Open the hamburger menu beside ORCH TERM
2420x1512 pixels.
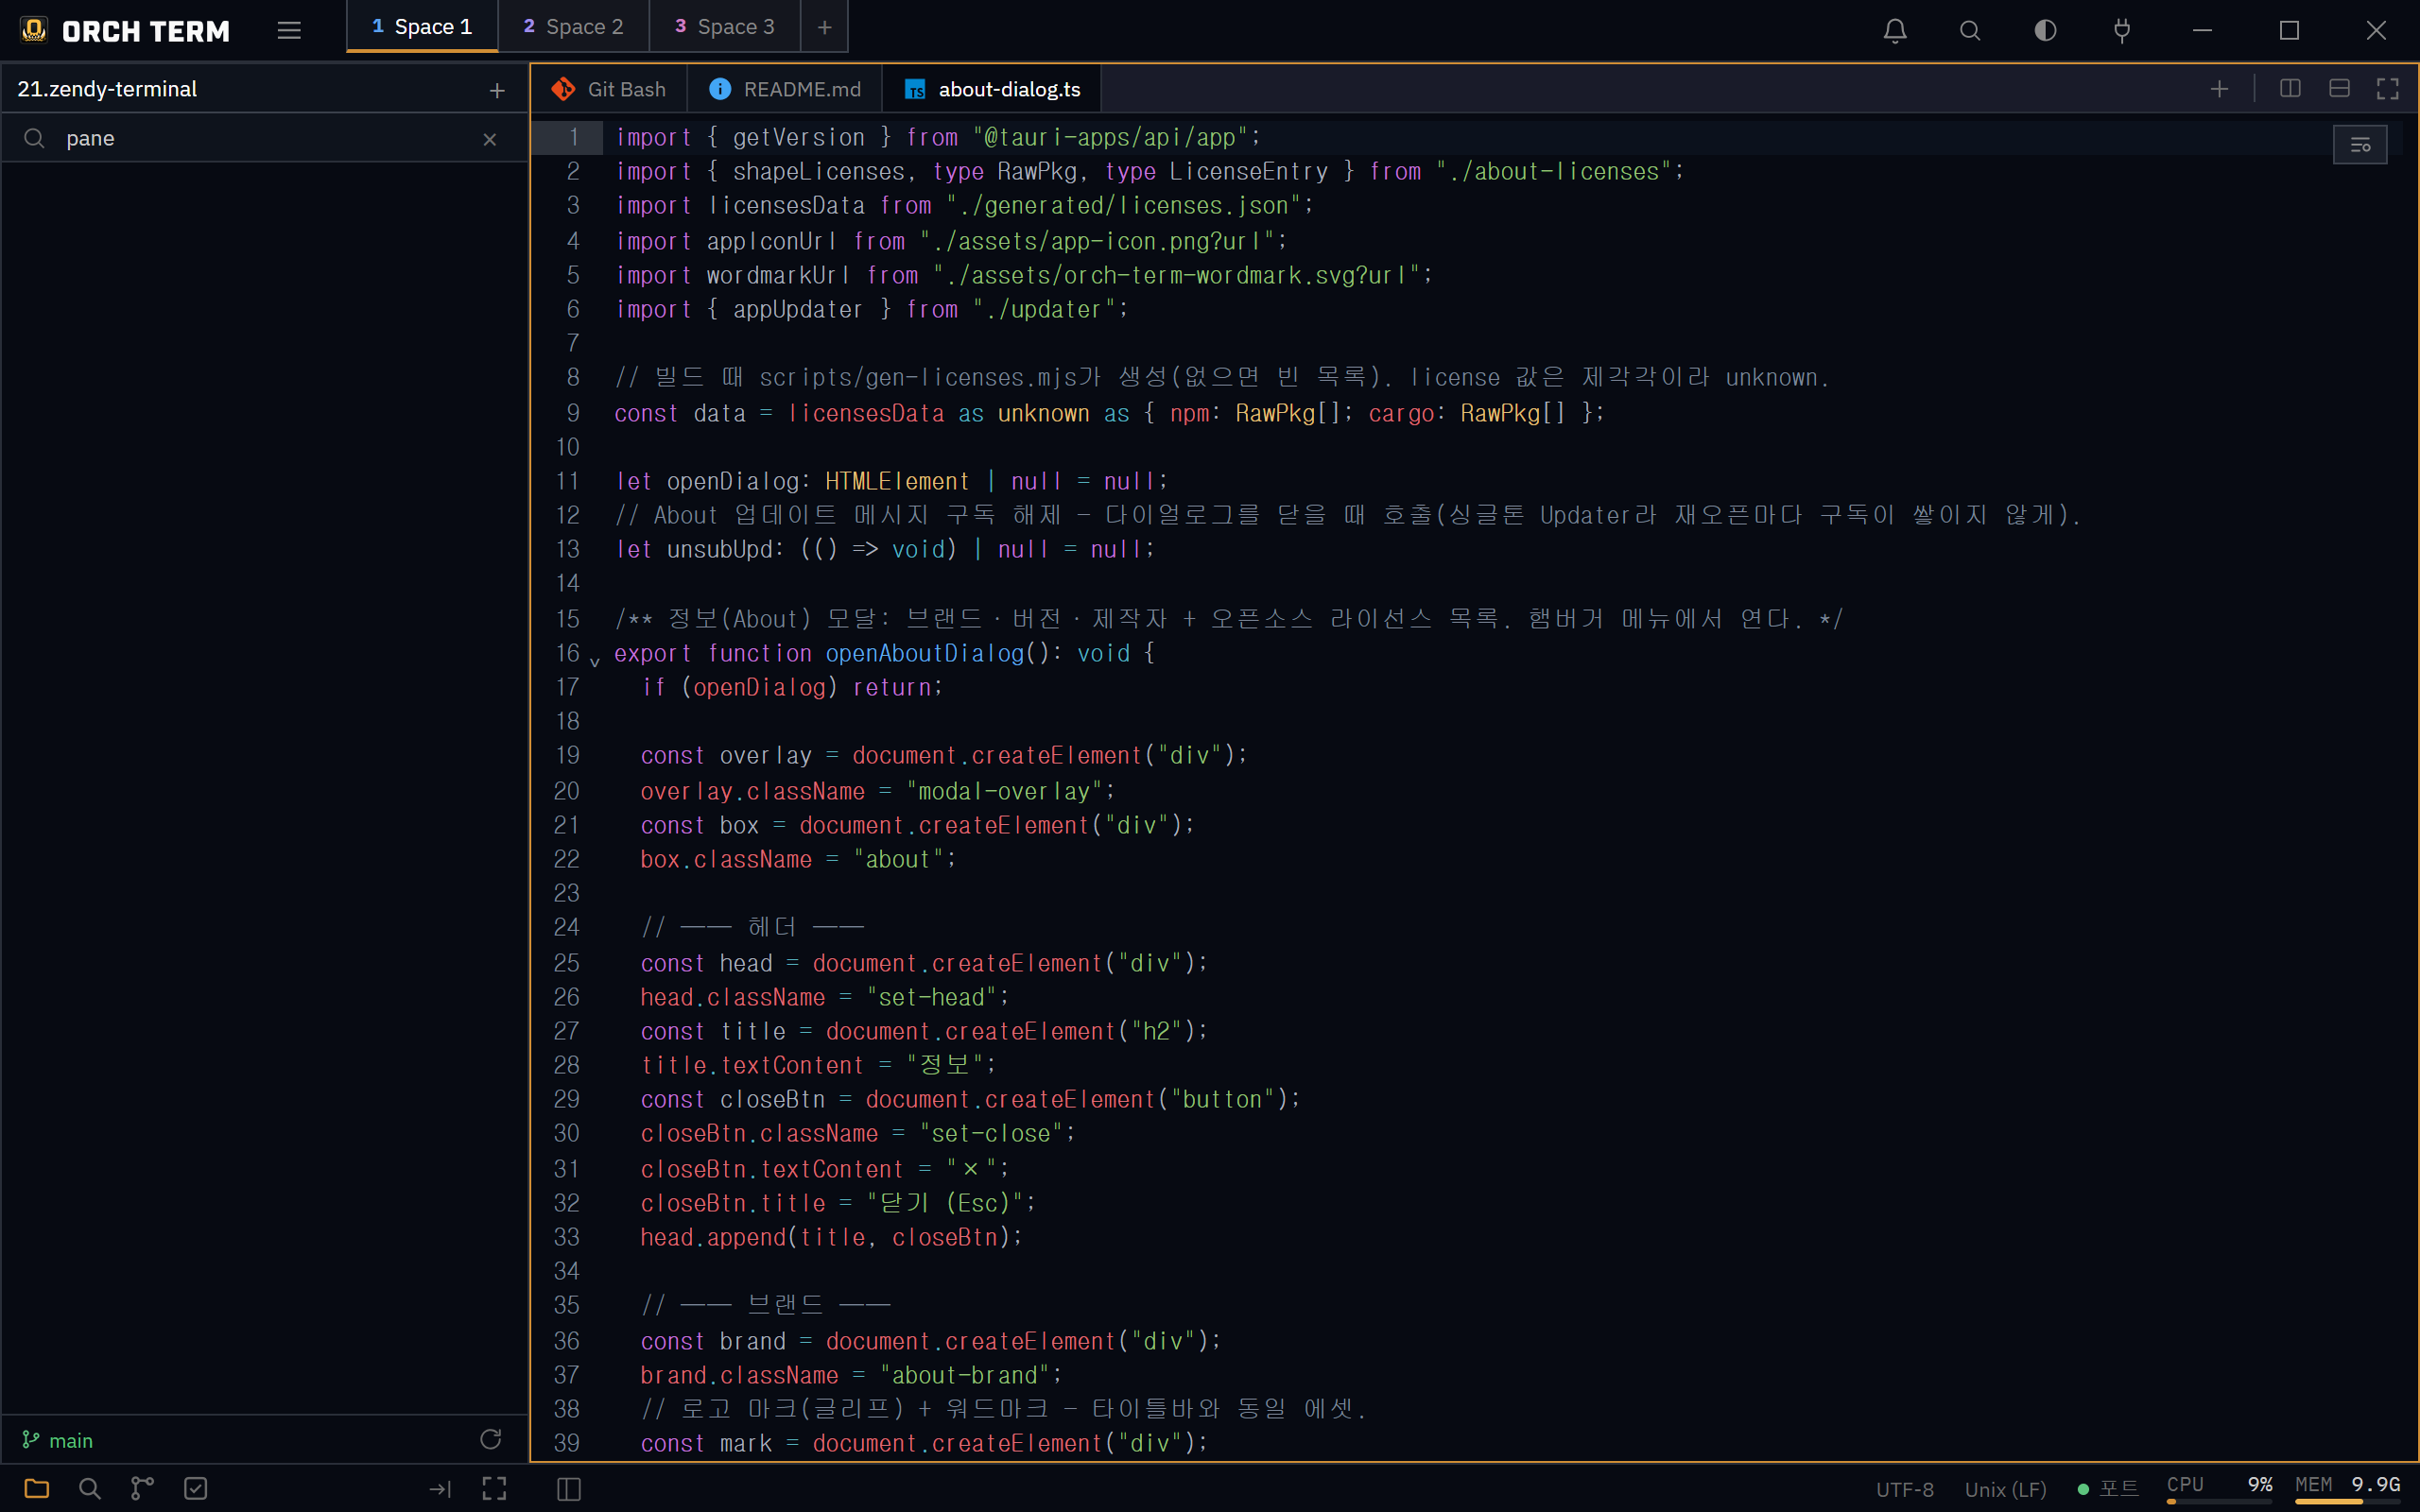click(289, 30)
